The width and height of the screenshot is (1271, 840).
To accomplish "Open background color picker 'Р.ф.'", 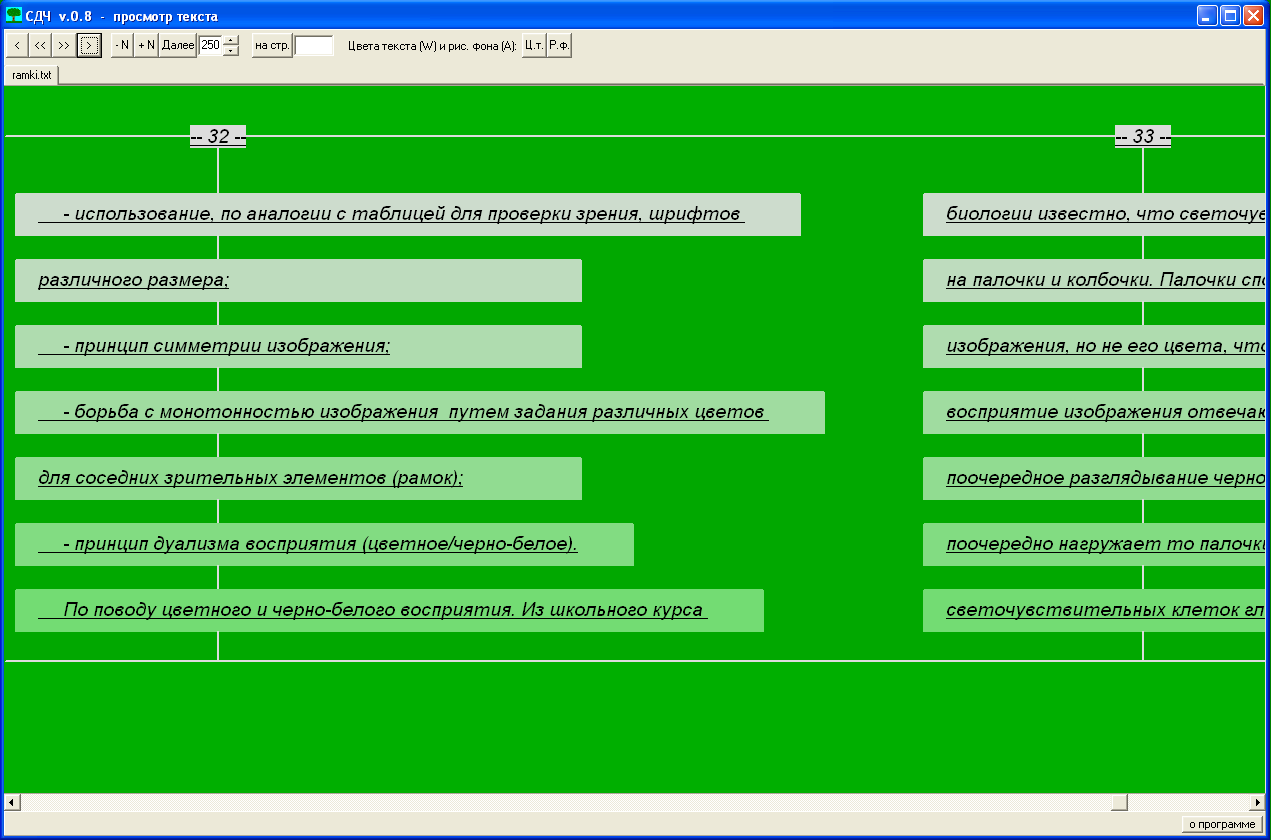I will click(559, 45).
